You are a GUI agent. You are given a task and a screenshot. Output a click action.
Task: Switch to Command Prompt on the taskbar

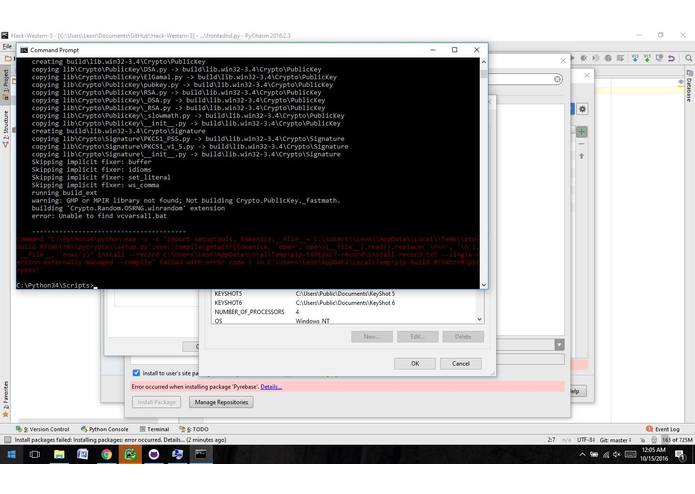pos(201,455)
